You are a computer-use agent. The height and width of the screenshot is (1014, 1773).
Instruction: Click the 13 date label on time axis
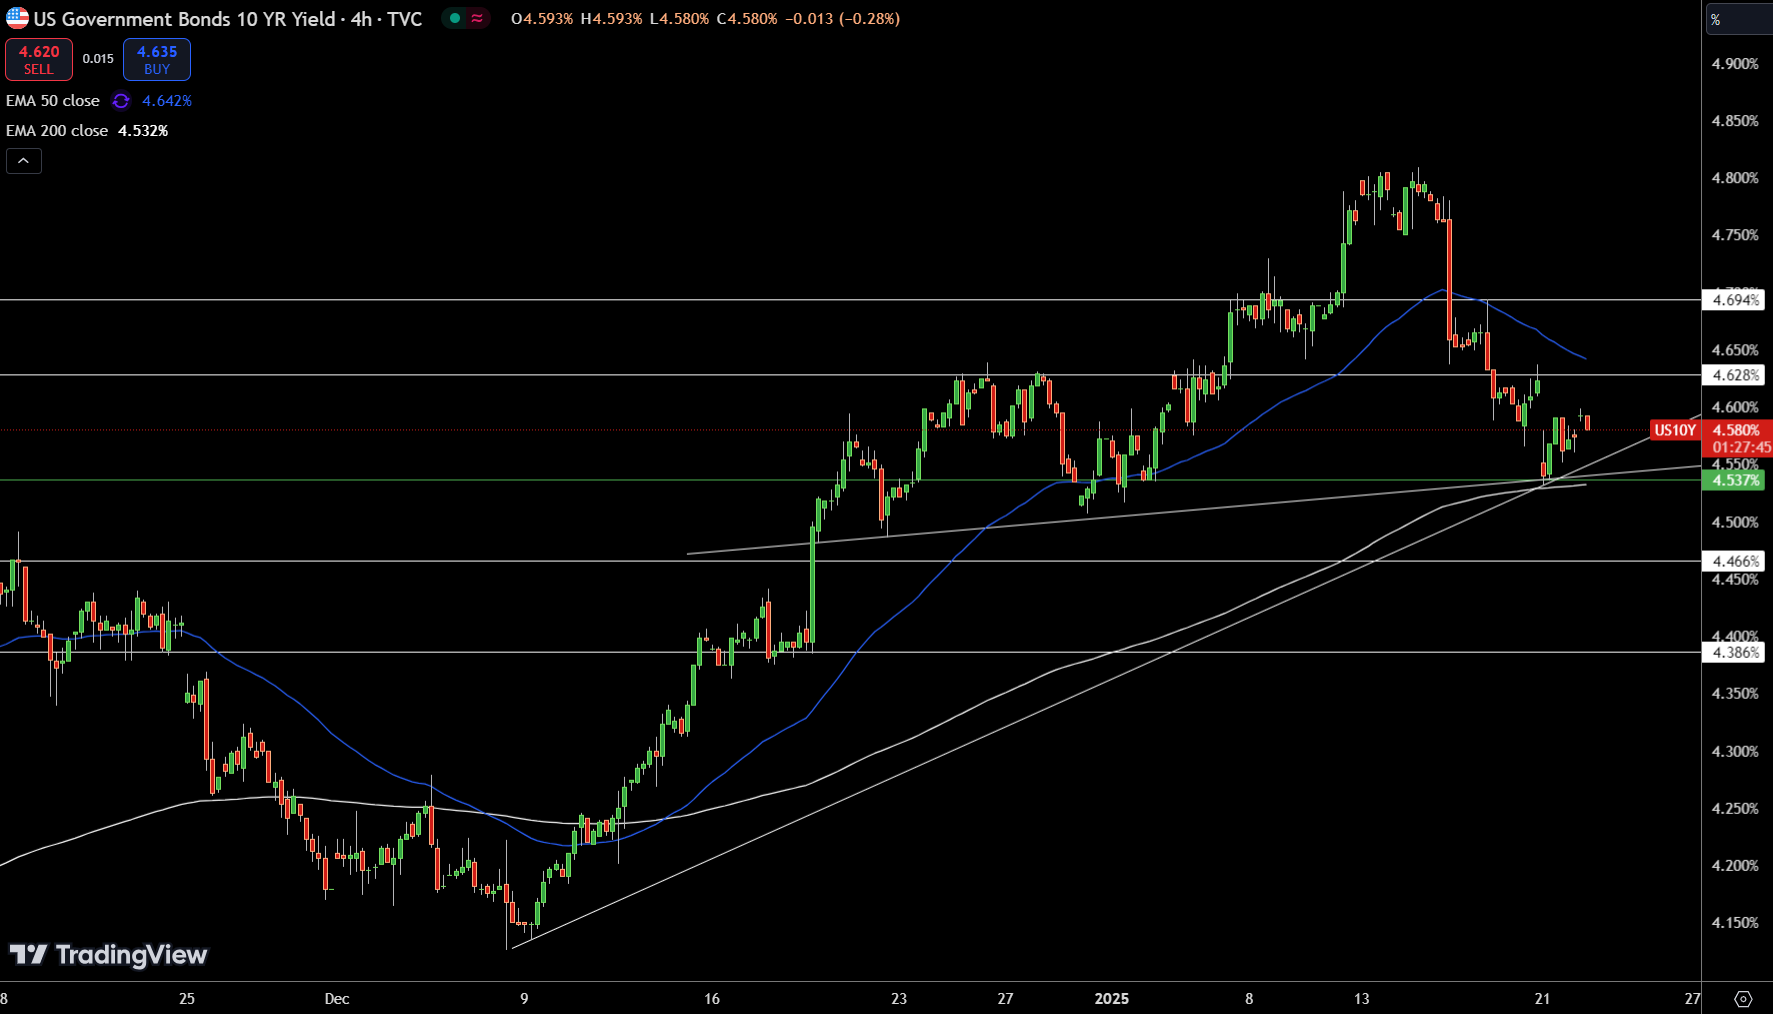(x=1361, y=998)
